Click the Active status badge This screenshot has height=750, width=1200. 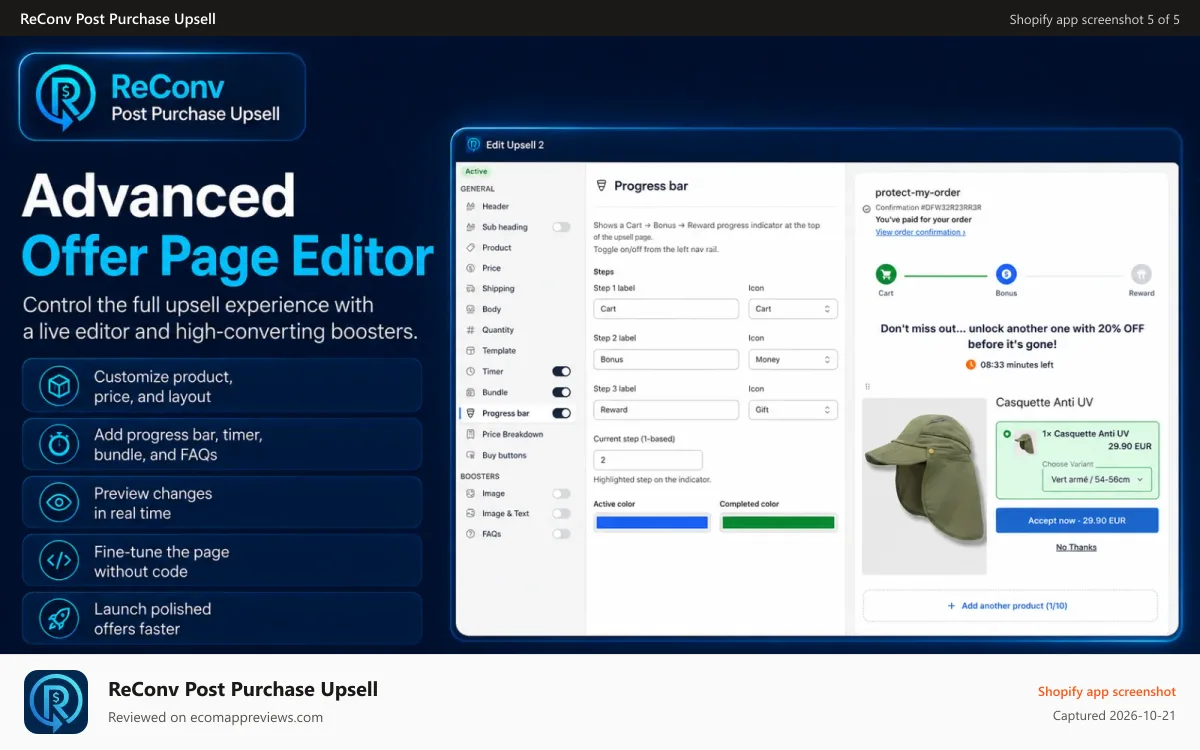(x=477, y=172)
